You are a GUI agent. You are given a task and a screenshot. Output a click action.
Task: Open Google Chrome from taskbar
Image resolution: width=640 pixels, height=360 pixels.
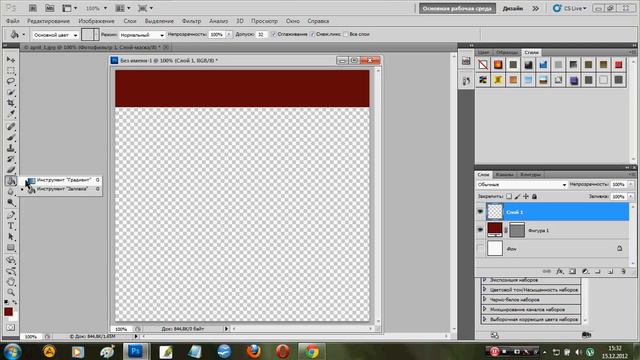coord(312,351)
